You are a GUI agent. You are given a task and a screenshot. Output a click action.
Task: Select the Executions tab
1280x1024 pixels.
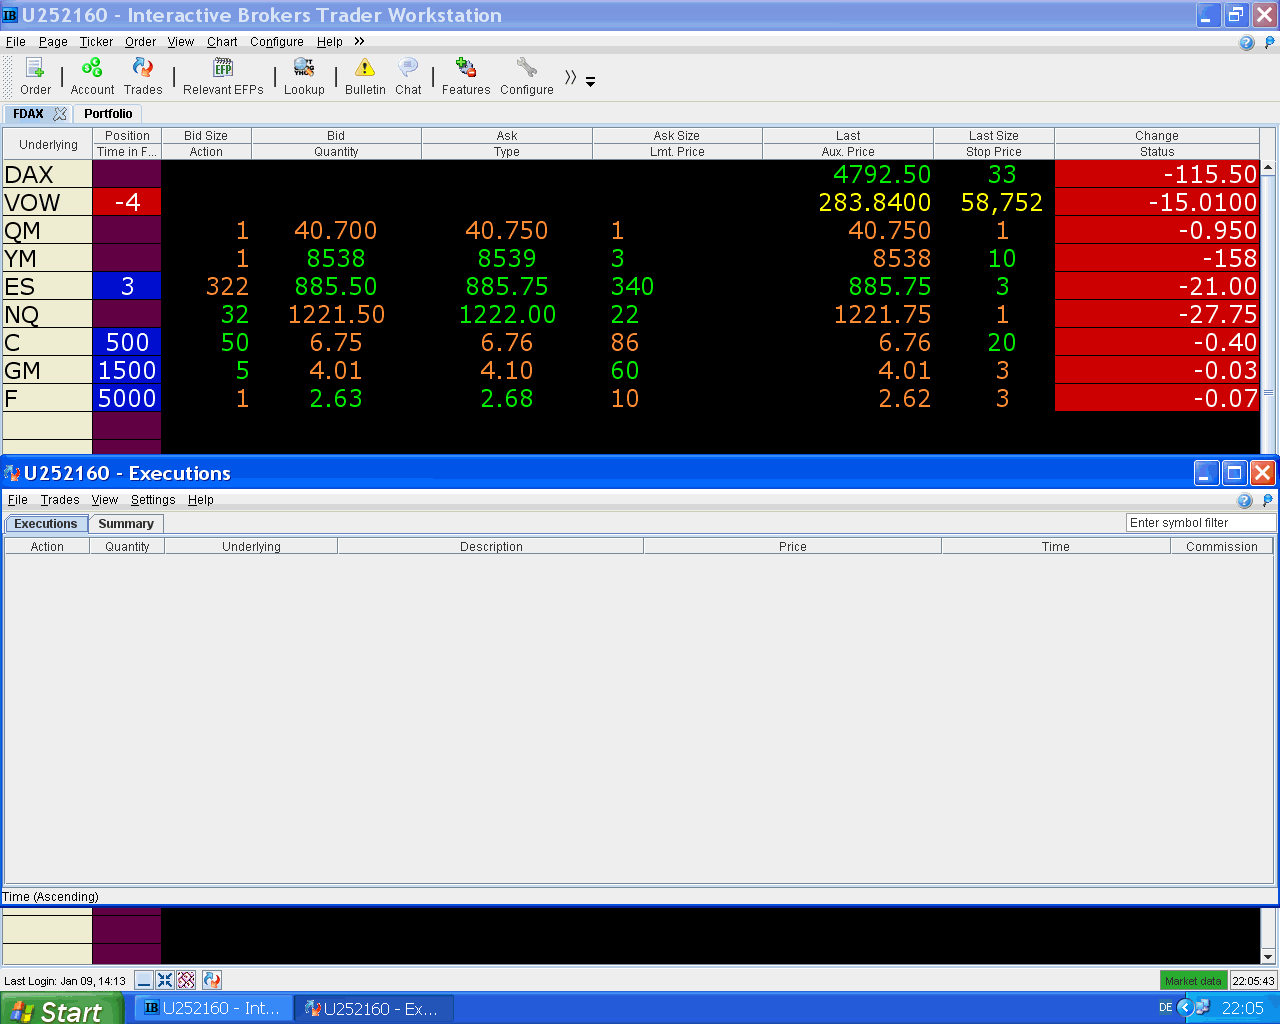(x=46, y=524)
